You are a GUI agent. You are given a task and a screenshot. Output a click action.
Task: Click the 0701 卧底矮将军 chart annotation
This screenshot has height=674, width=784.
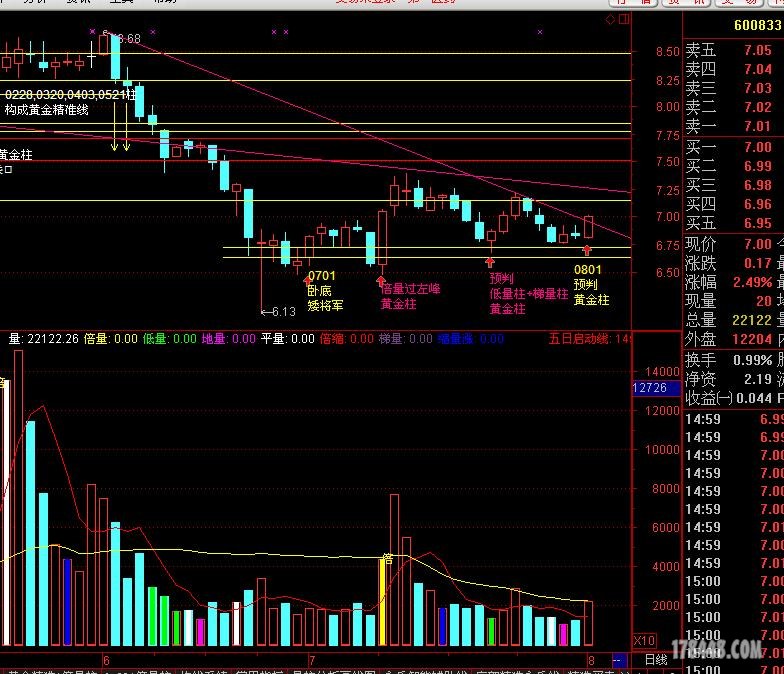click(x=325, y=290)
